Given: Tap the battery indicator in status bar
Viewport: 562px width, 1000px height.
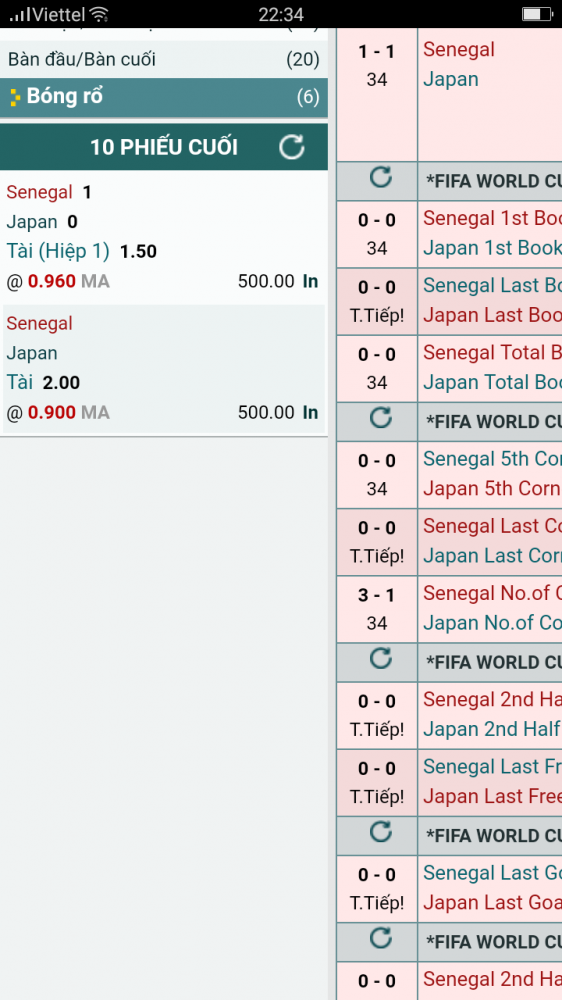Looking at the screenshot, I should click(x=536, y=14).
